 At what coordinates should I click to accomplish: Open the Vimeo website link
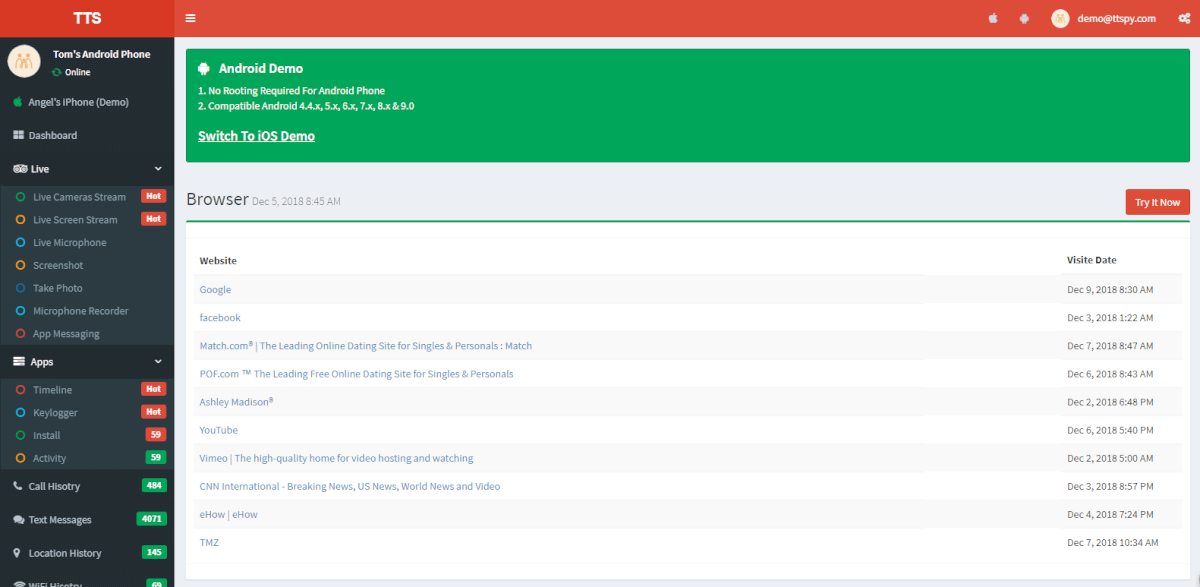pyautogui.click(x=336, y=458)
